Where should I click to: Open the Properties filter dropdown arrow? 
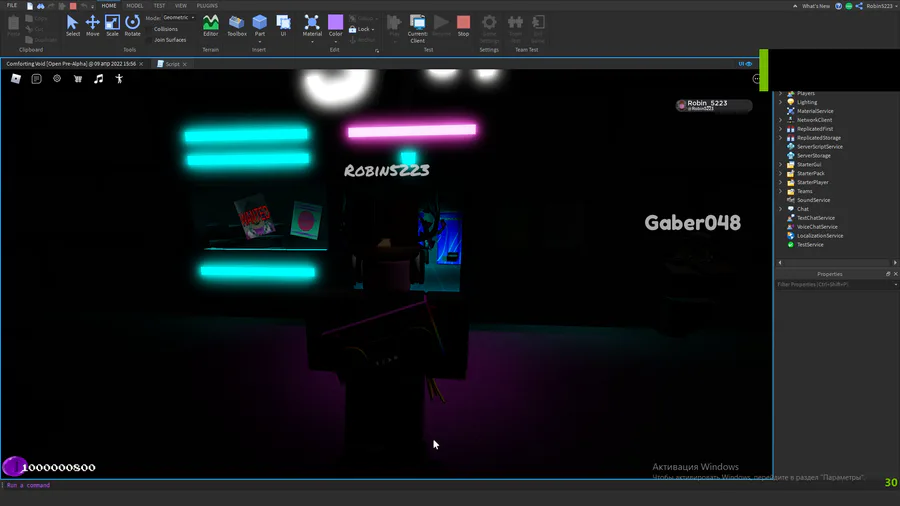point(895,285)
